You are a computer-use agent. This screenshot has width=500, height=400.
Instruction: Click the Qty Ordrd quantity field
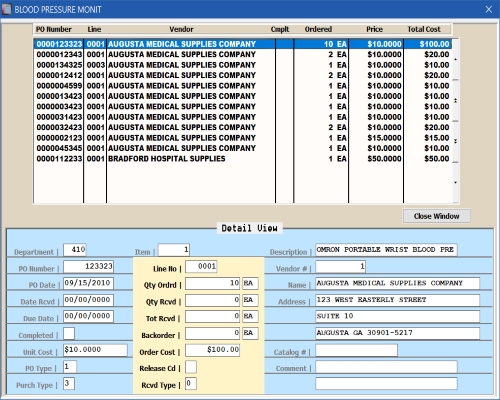click(212, 283)
